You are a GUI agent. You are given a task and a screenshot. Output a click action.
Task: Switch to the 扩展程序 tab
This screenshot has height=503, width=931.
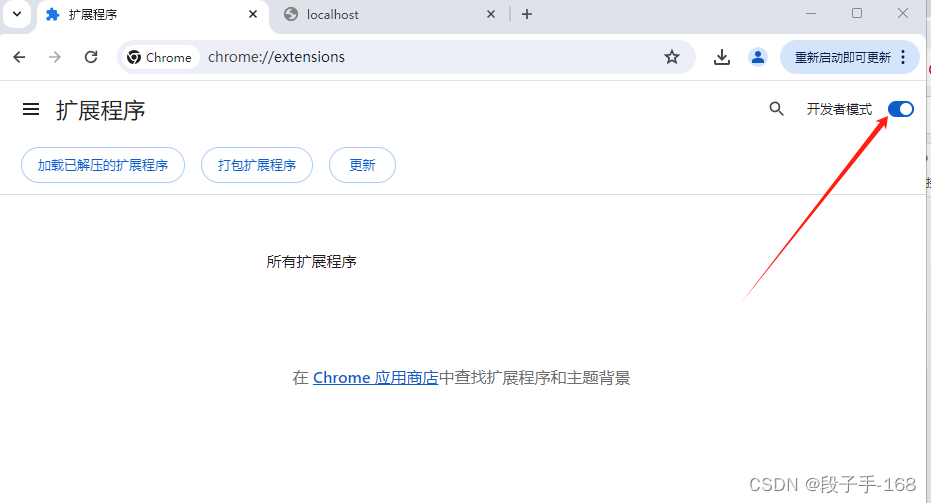[153, 15]
